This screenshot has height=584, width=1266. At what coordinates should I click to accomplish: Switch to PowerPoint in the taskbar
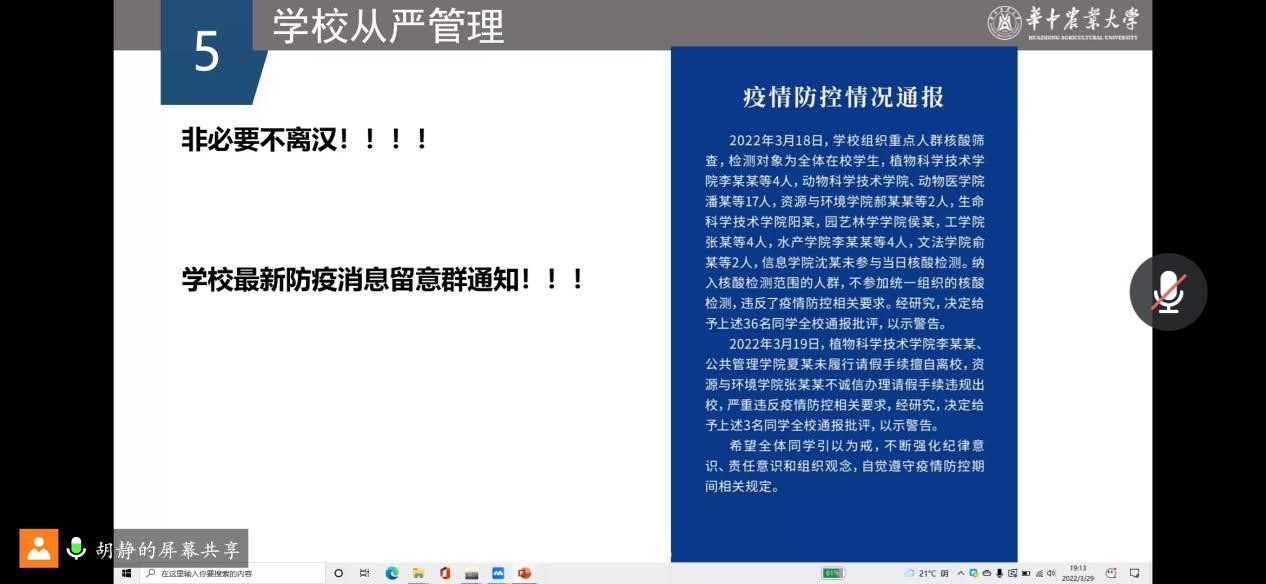point(523,573)
